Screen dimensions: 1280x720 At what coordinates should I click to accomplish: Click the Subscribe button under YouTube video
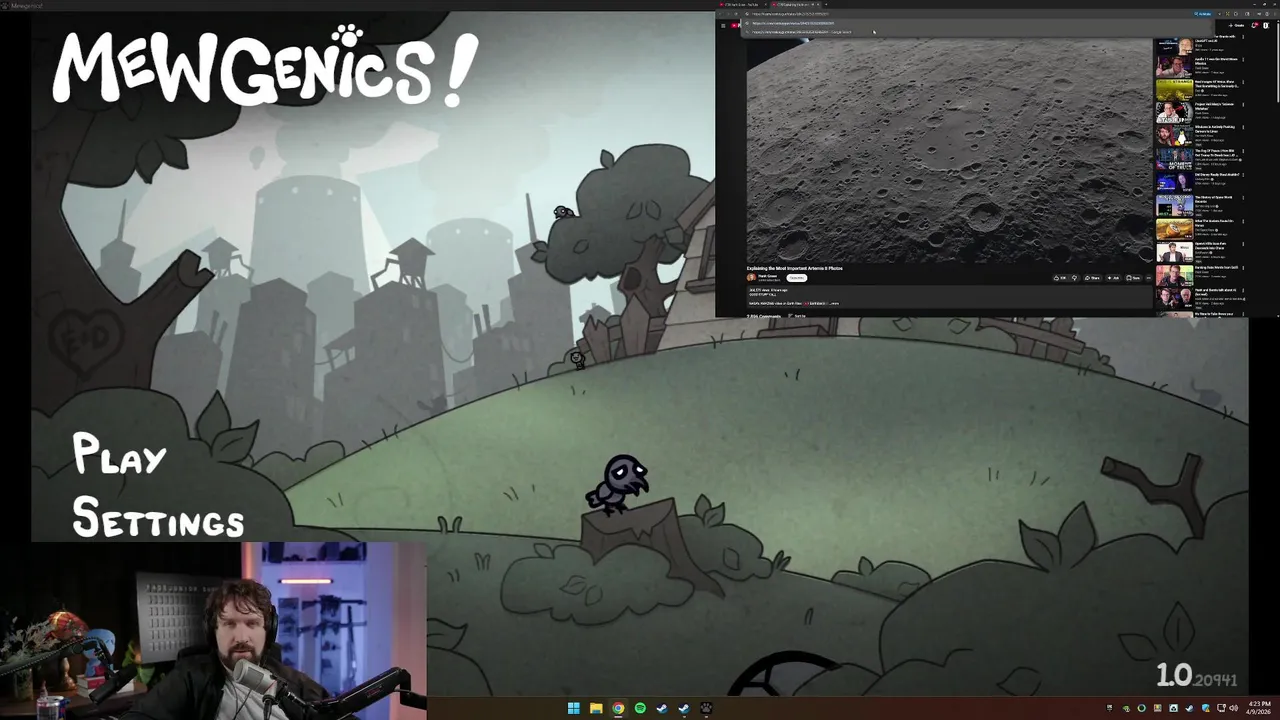[797, 278]
